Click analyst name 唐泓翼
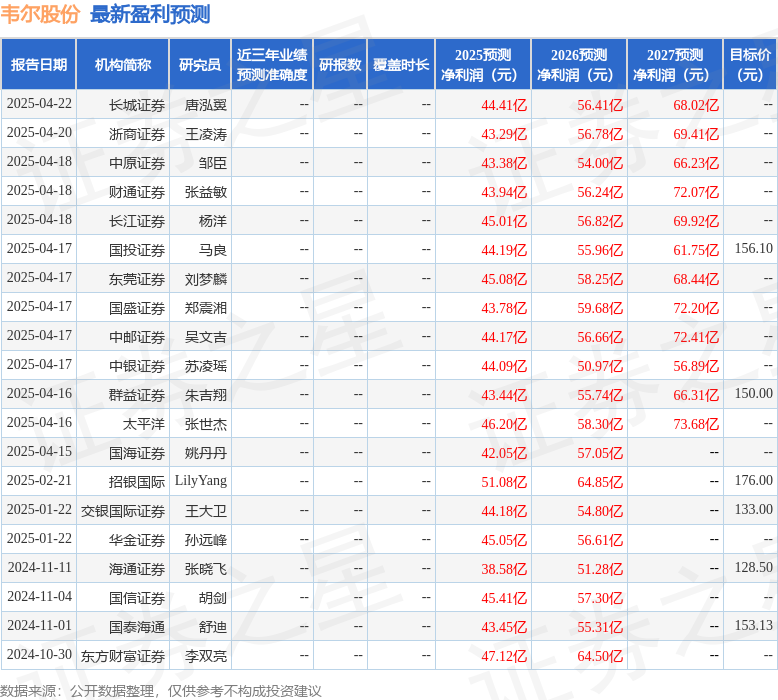 coord(206,105)
